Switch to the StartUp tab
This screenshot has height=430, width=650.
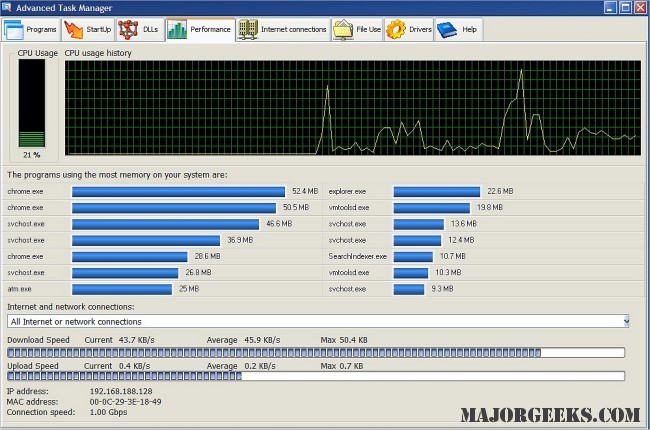tap(88, 29)
